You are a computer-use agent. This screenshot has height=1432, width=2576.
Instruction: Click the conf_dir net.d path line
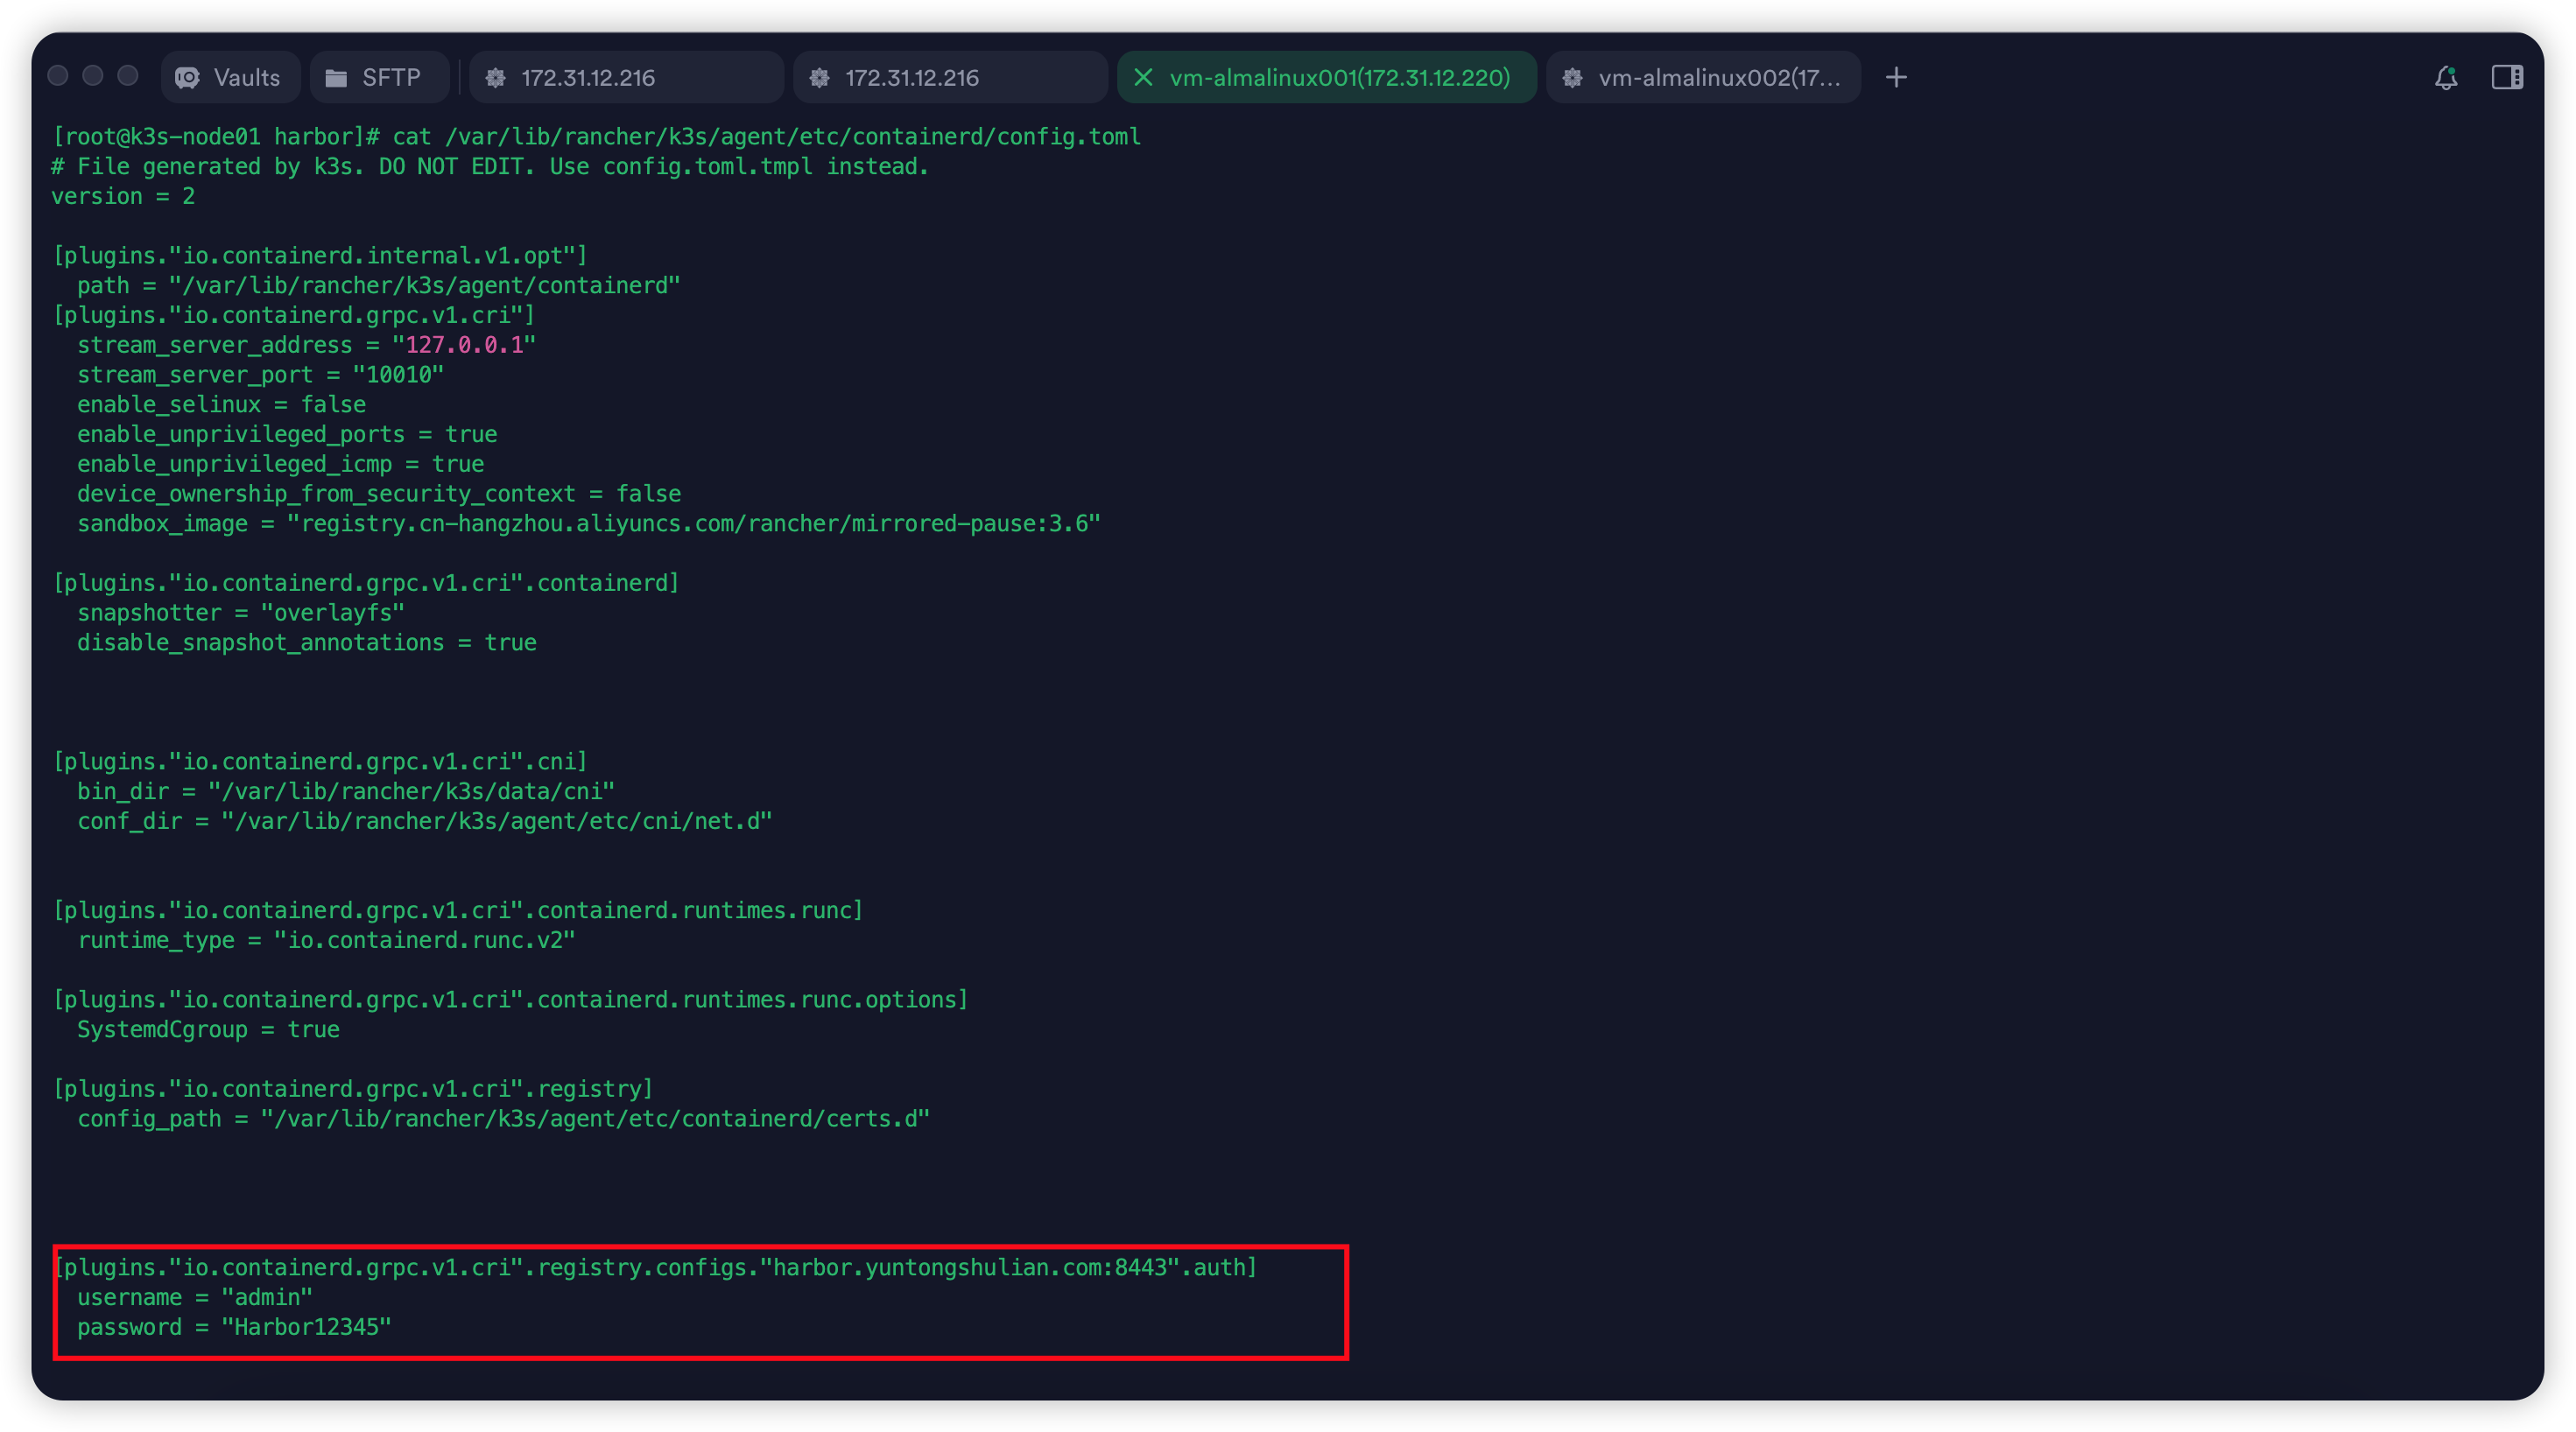click(425, 822)
